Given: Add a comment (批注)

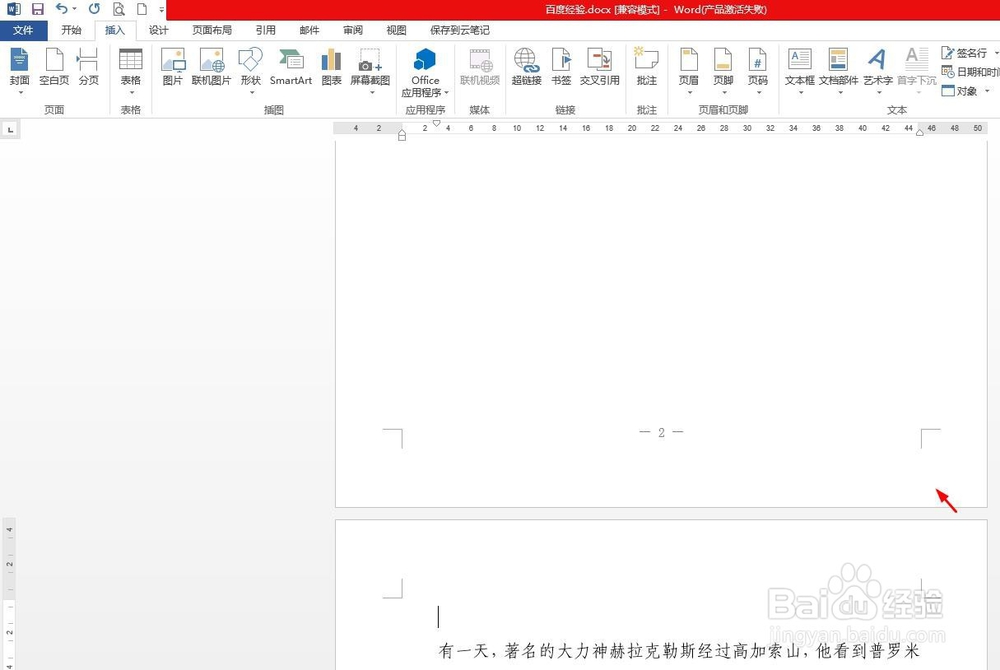Looking at the screenshot, I should (647, 68).
